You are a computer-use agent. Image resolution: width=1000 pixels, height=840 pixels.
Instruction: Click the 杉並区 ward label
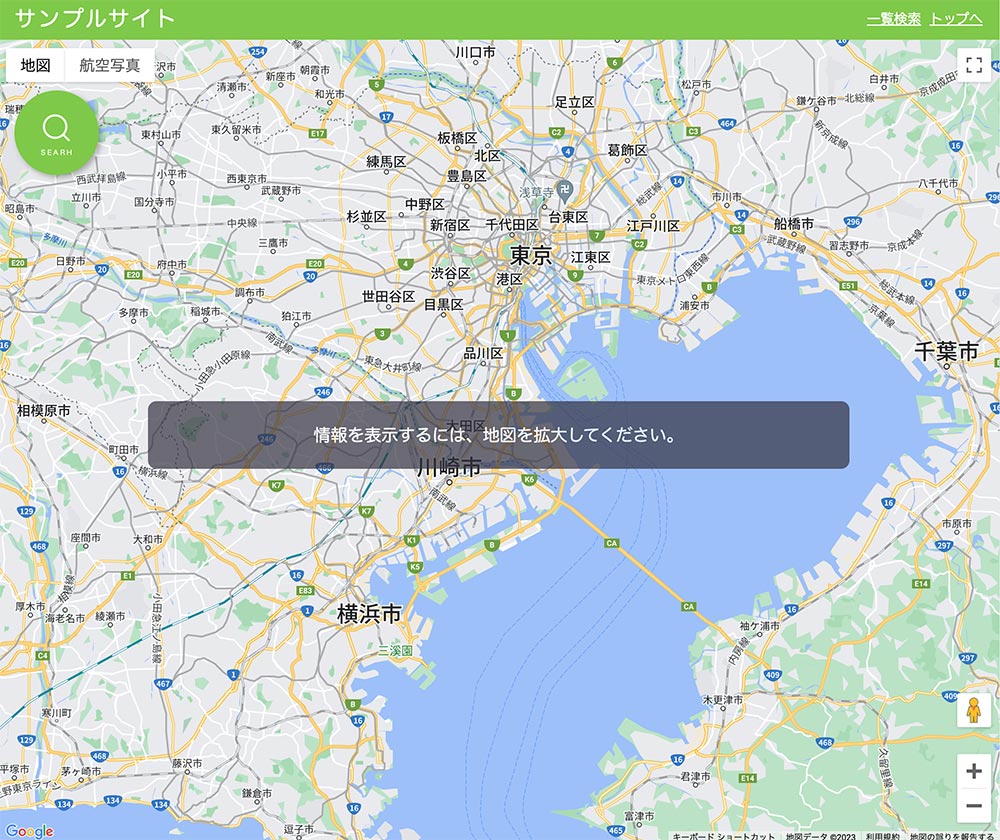[x=367, y=217]
